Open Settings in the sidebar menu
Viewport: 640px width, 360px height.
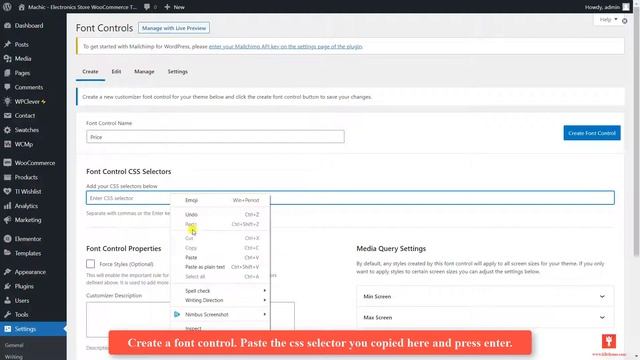(33, 329)
